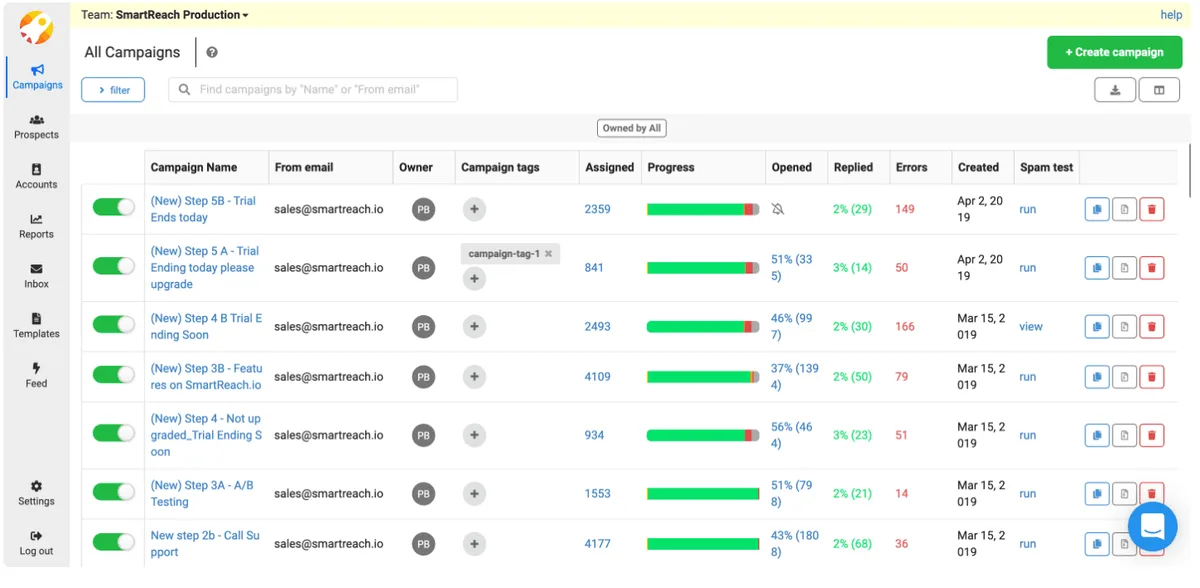The image size is (1200, 588).
Task: Click the help question mark beside All Campaigns
Action: 212,53
